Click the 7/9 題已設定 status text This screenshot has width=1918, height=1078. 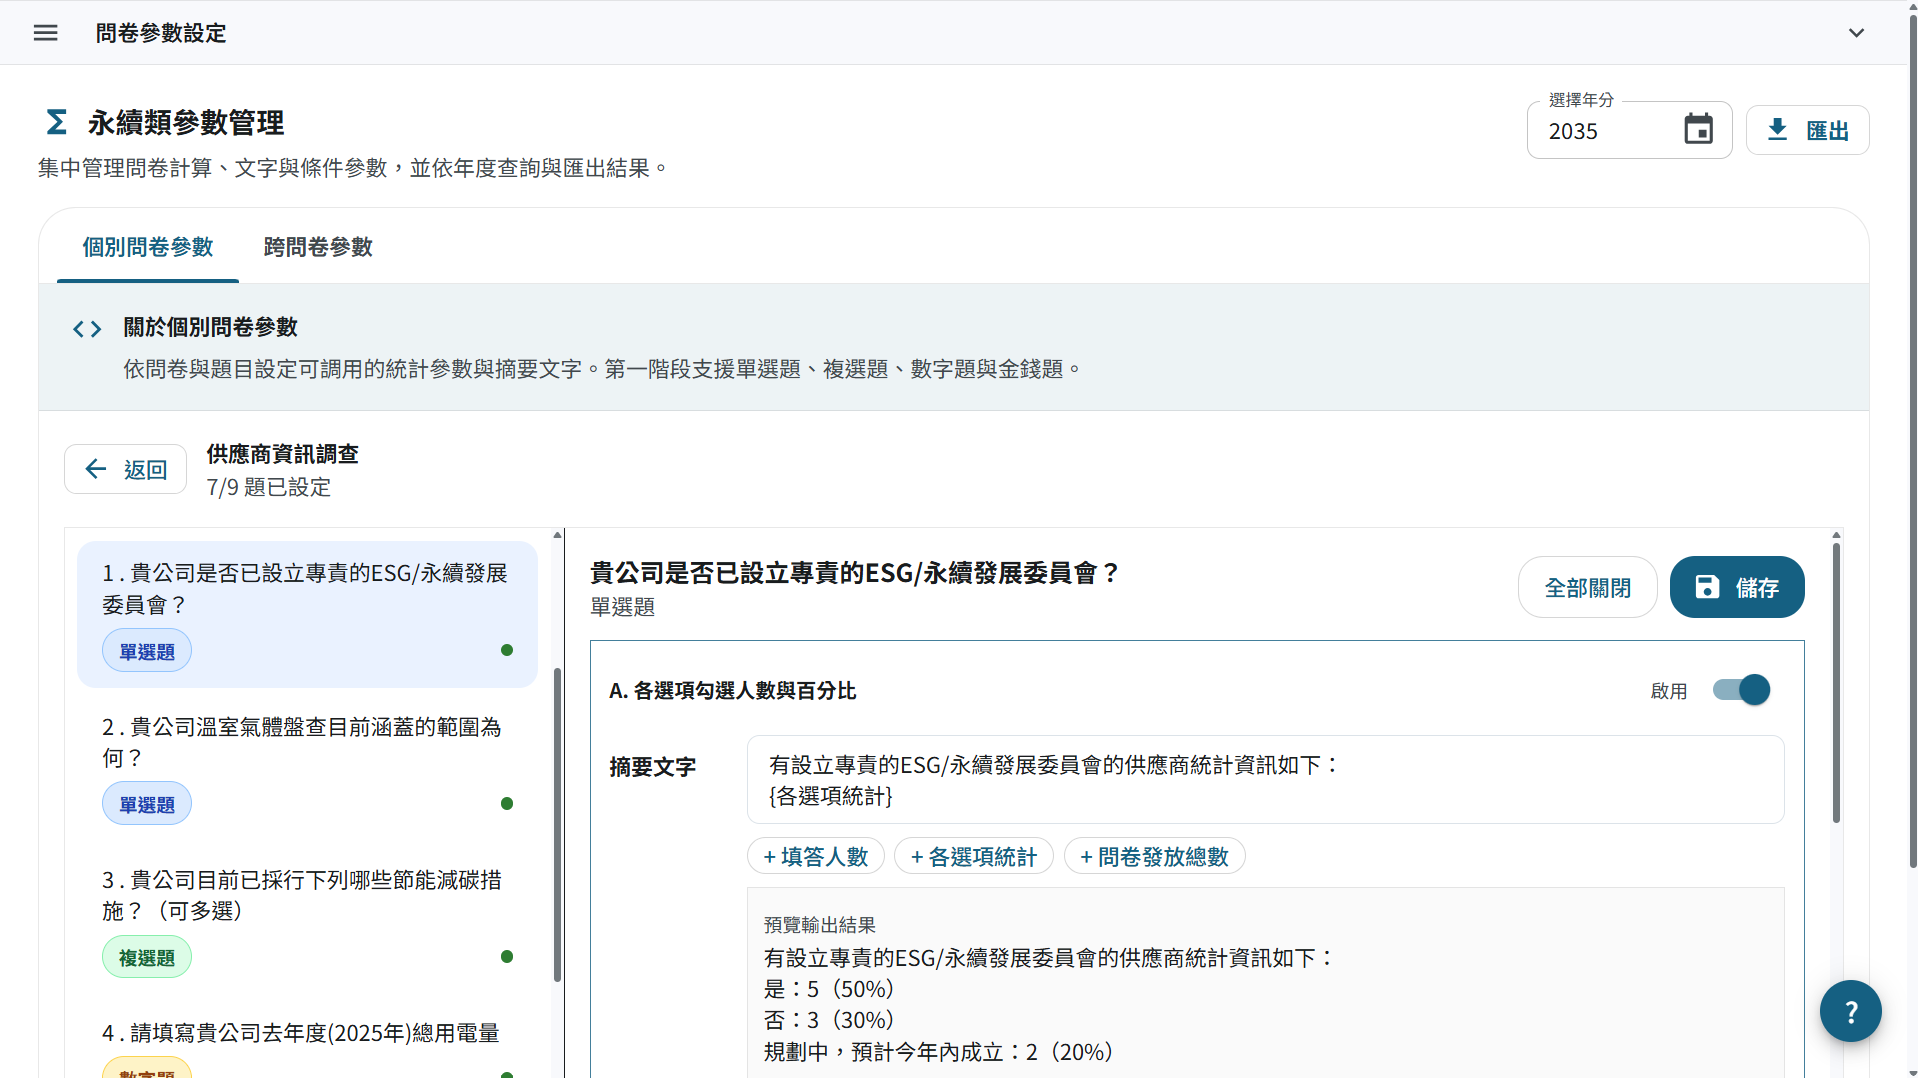click(x=268, y=487)
